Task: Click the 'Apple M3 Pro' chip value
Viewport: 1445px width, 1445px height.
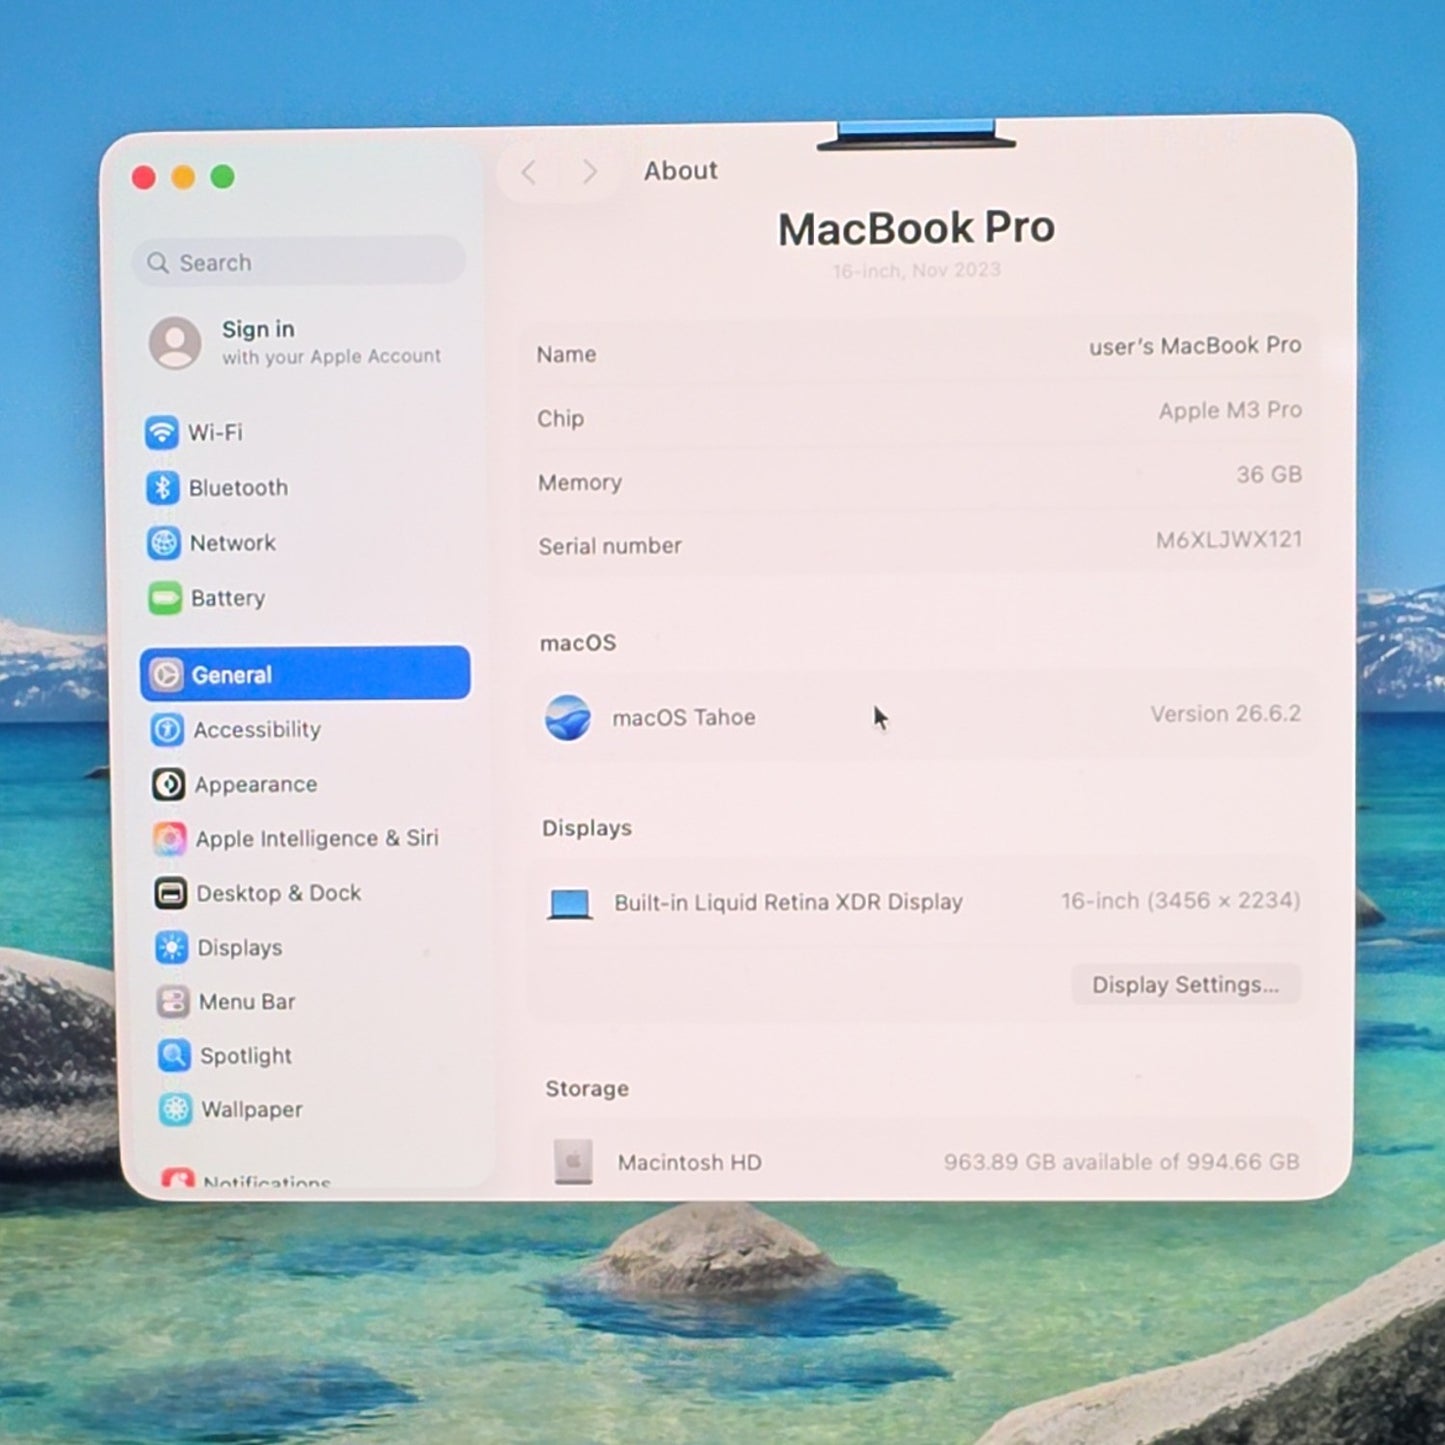Action: coord(1230,410)
